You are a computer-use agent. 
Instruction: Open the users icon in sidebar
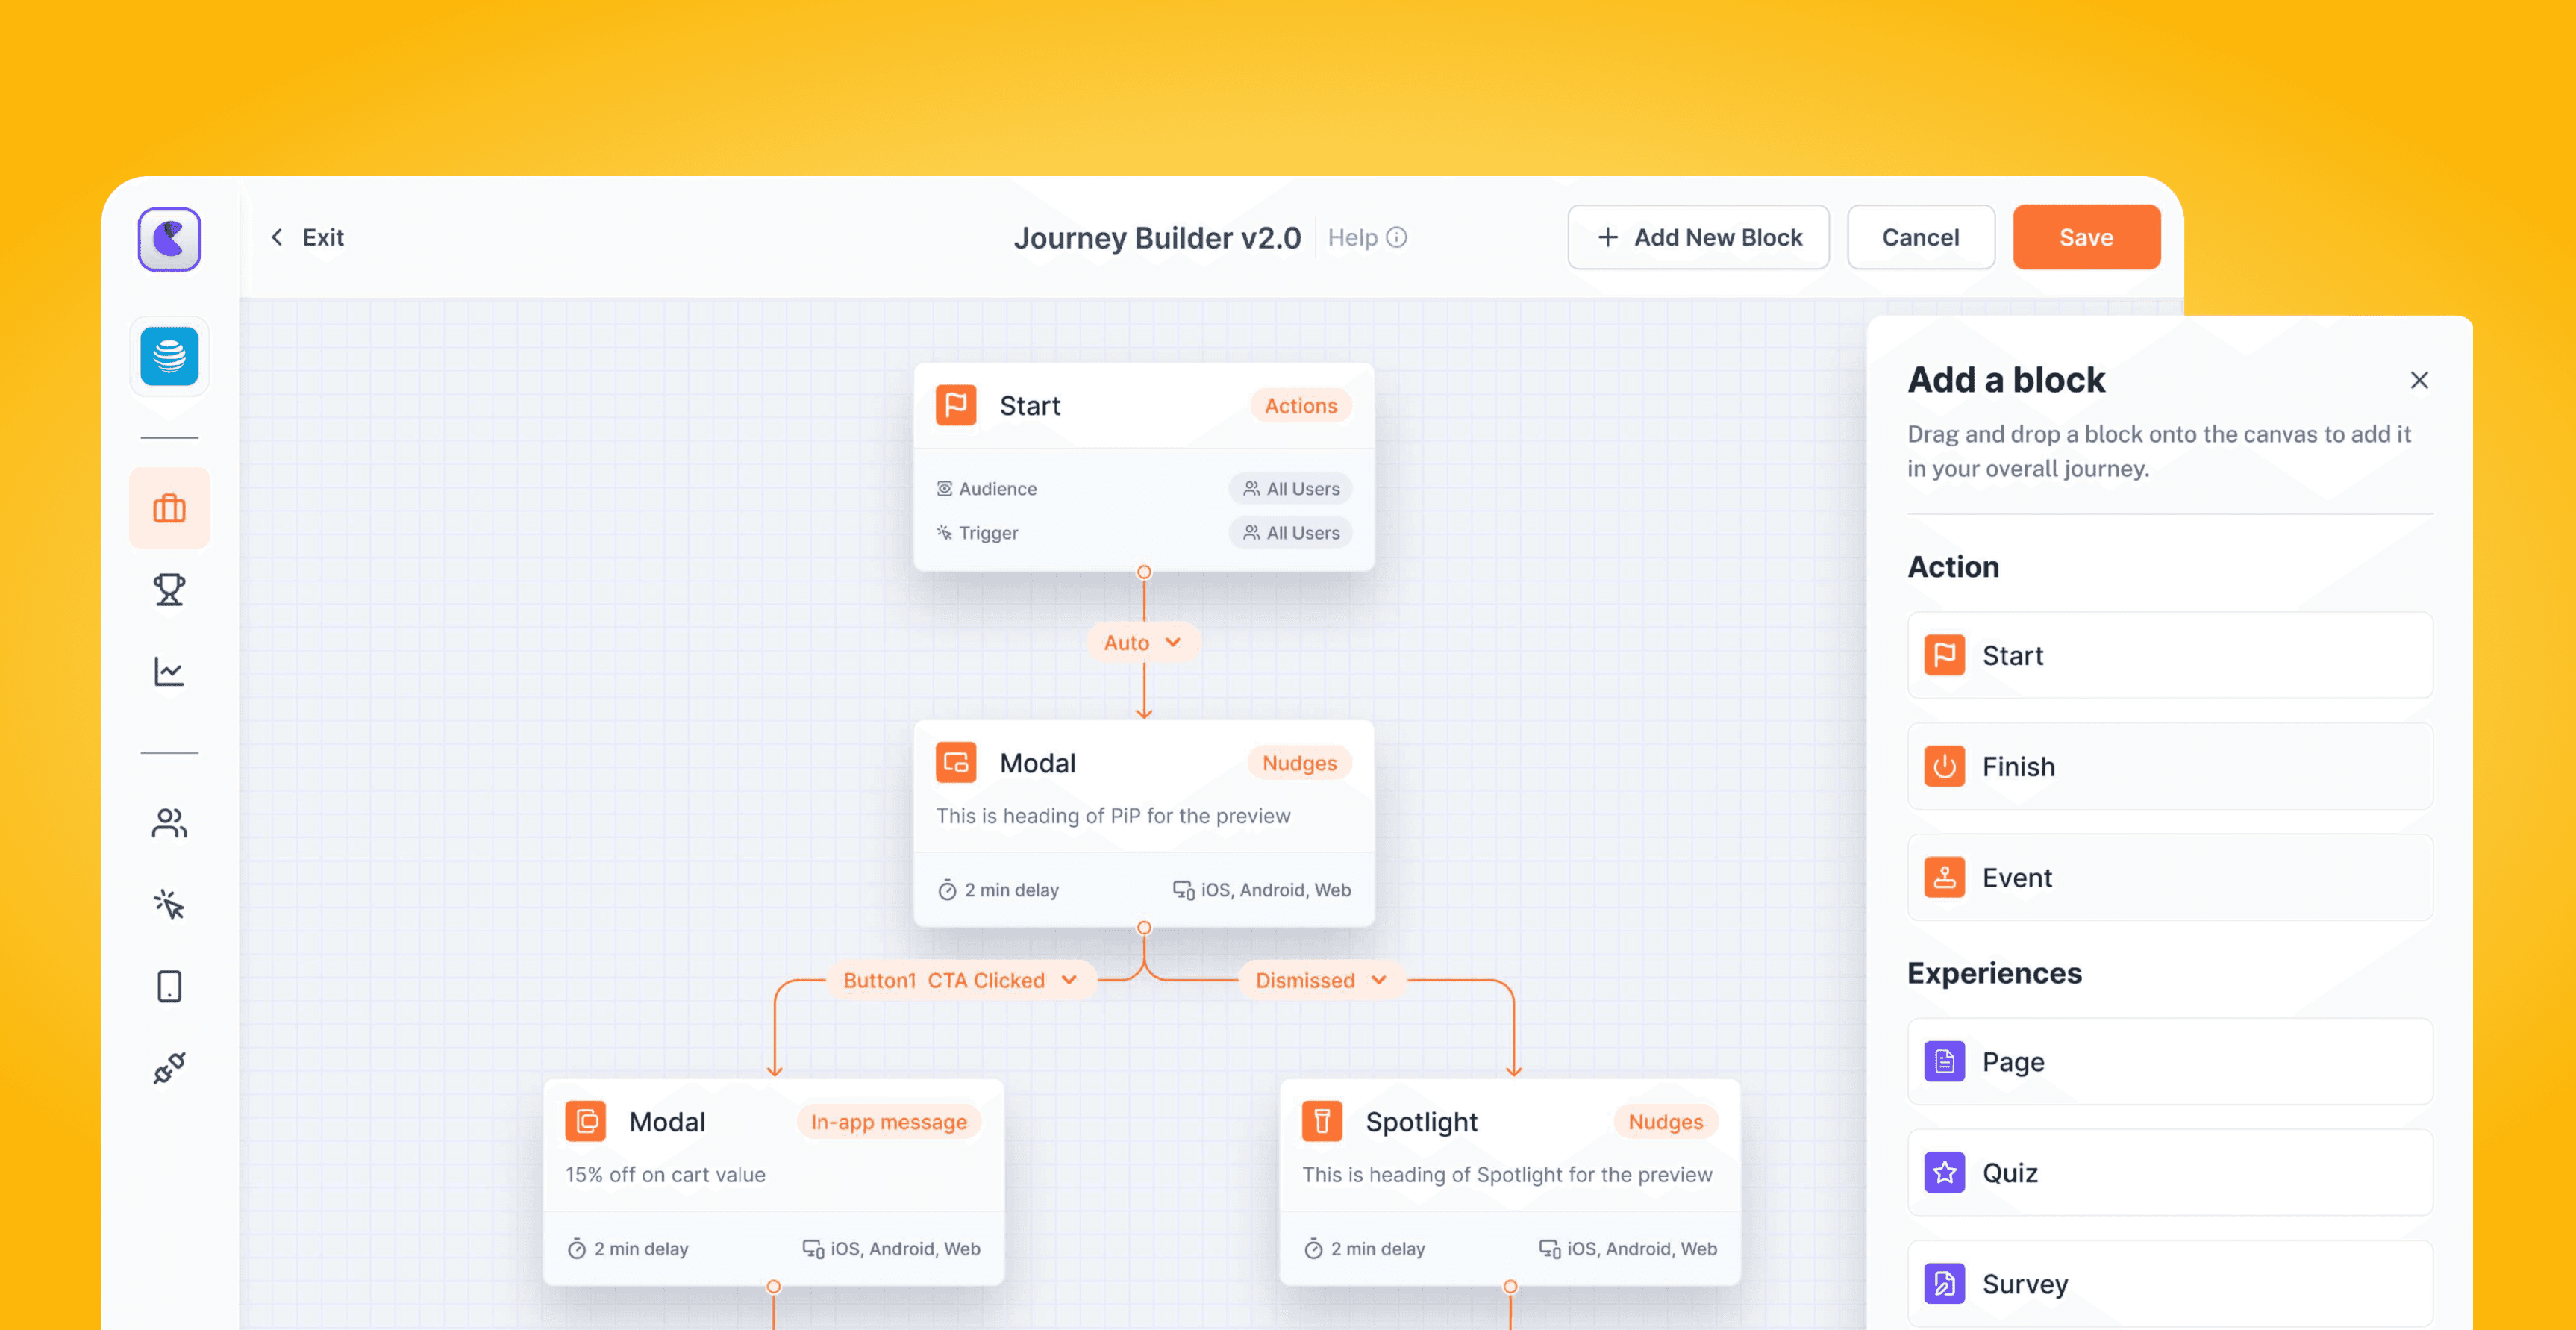[x=169, y=823]
